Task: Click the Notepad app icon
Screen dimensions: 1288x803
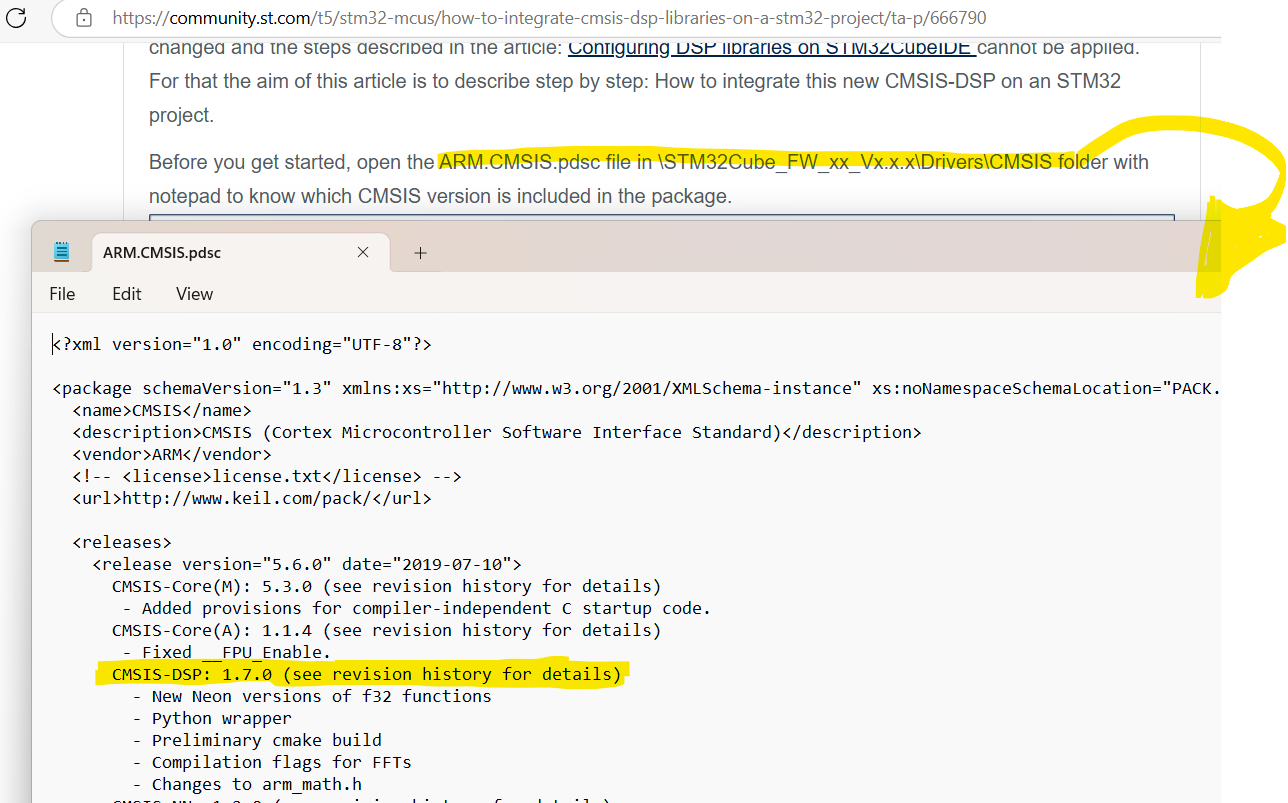Action: pos(62,253)
